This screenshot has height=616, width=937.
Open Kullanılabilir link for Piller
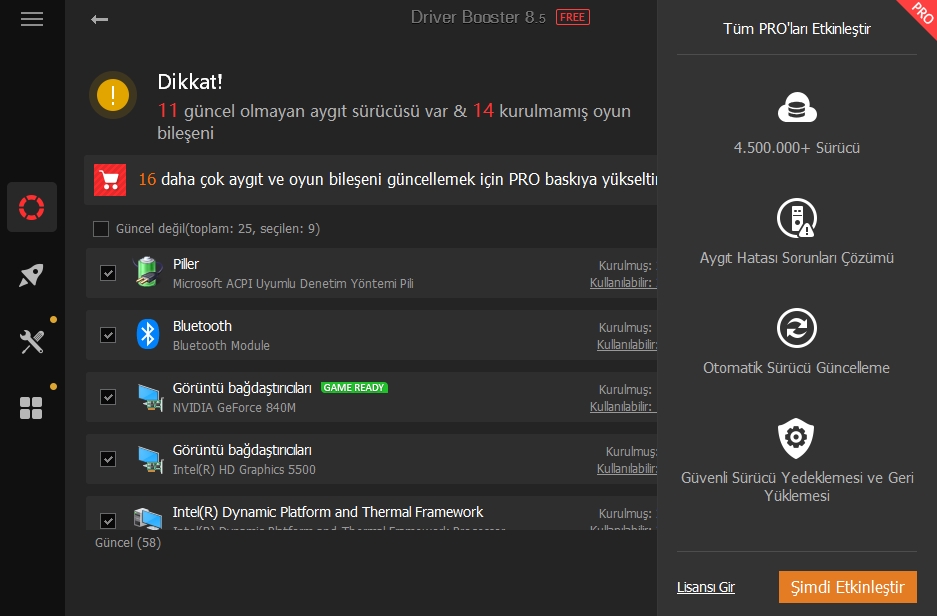tap(623, 283)
